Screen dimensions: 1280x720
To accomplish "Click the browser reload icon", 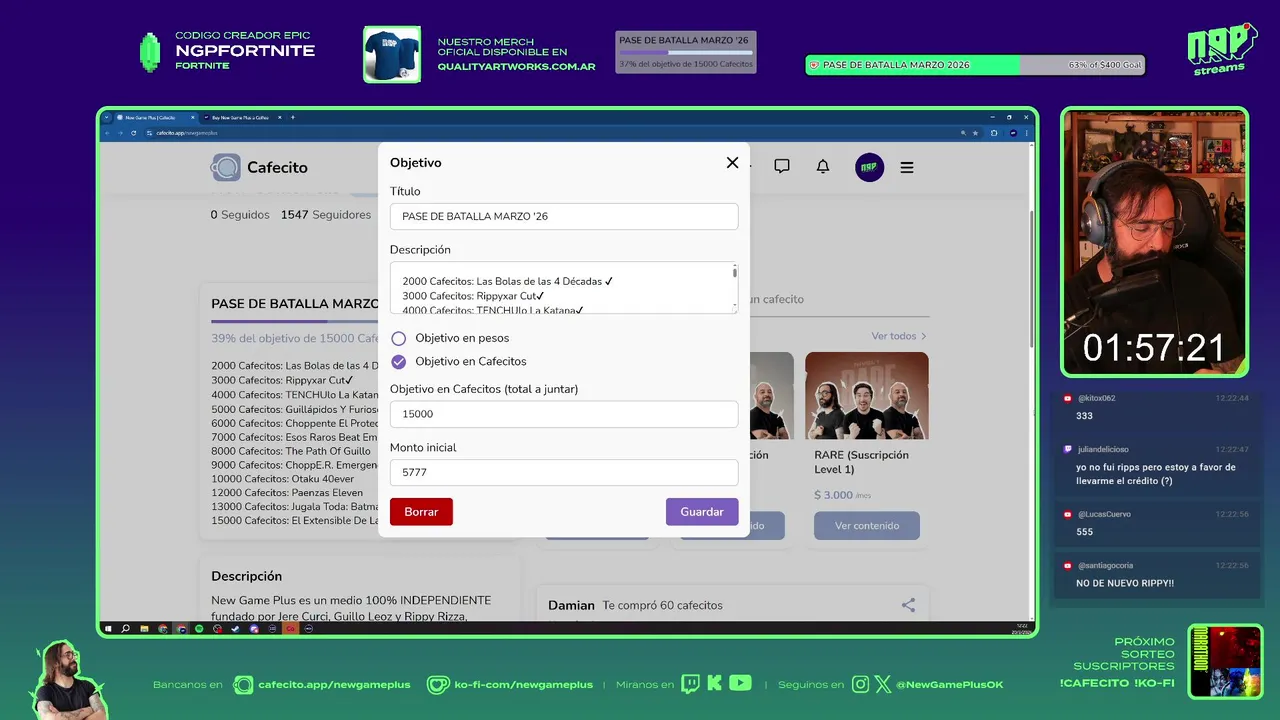I will 133,132.
